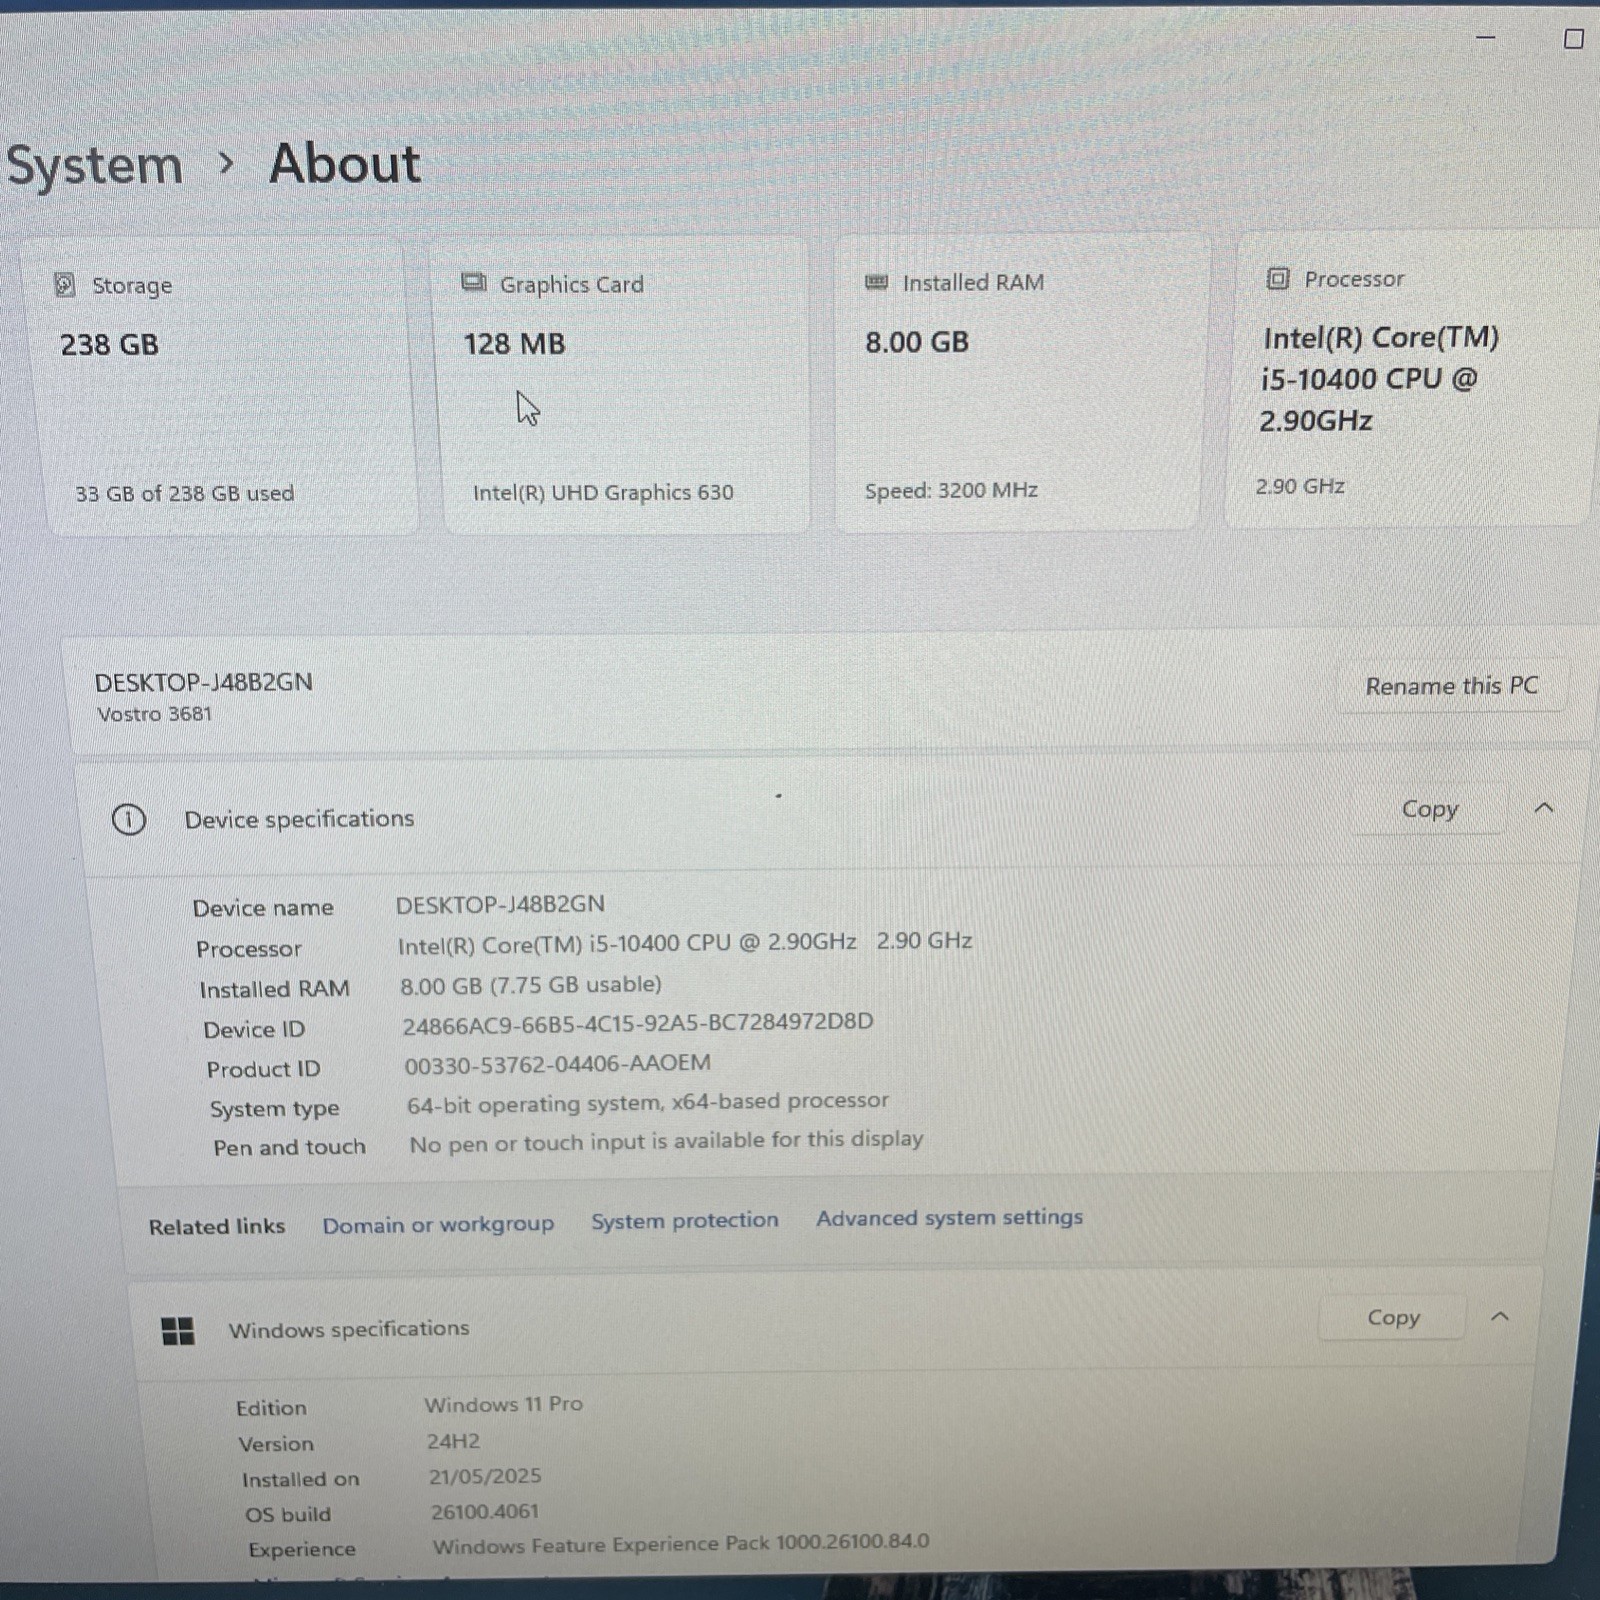Select Device ID value 24866AC9-66B5-4C15

coord(638,1023)
